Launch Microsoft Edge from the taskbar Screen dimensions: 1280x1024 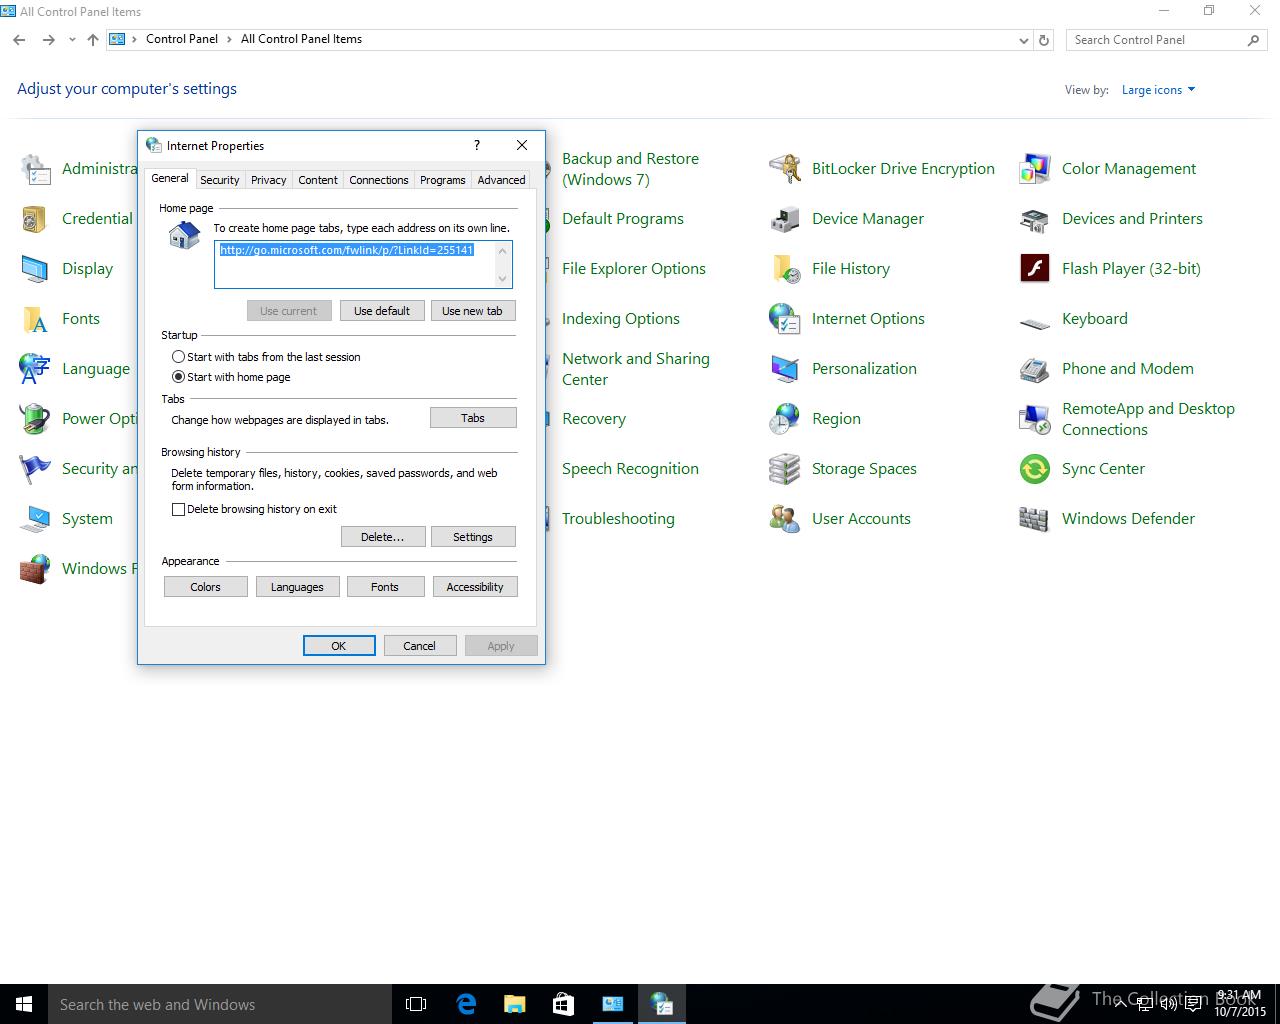[x=466, y=1004]
